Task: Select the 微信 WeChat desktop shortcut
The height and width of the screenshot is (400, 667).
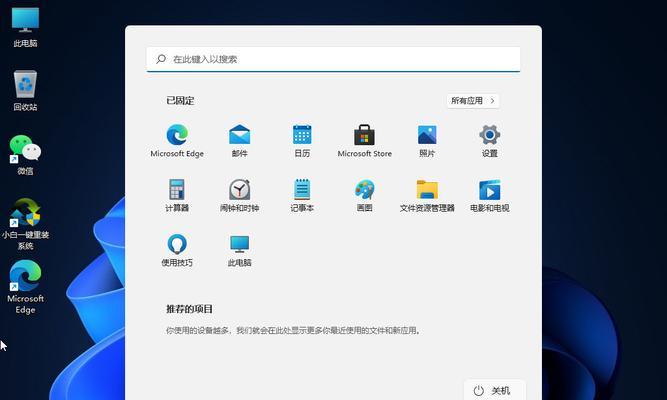Action: coord(26,154)
